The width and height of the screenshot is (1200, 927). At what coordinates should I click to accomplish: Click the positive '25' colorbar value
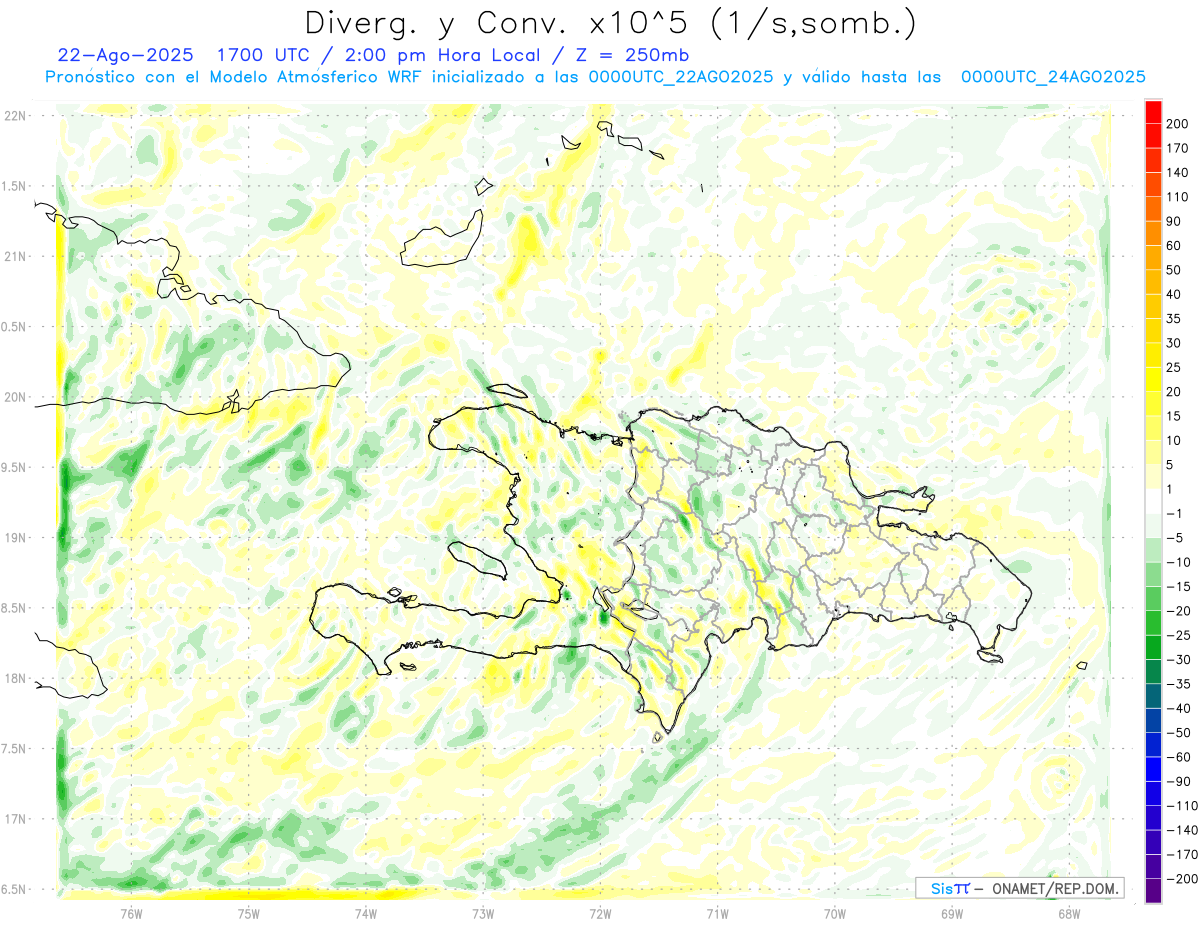(x=1175, y=368)
